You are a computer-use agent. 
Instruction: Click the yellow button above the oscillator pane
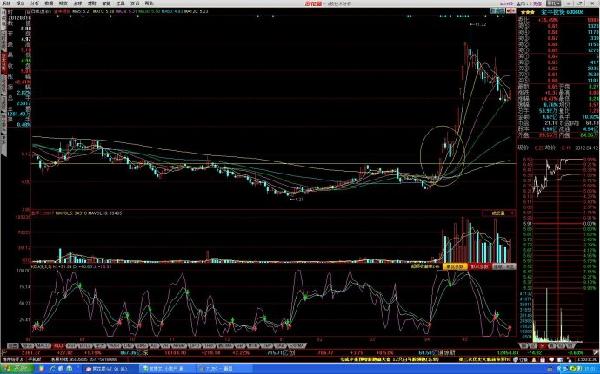pyautogui.click(x=455, y=266)
